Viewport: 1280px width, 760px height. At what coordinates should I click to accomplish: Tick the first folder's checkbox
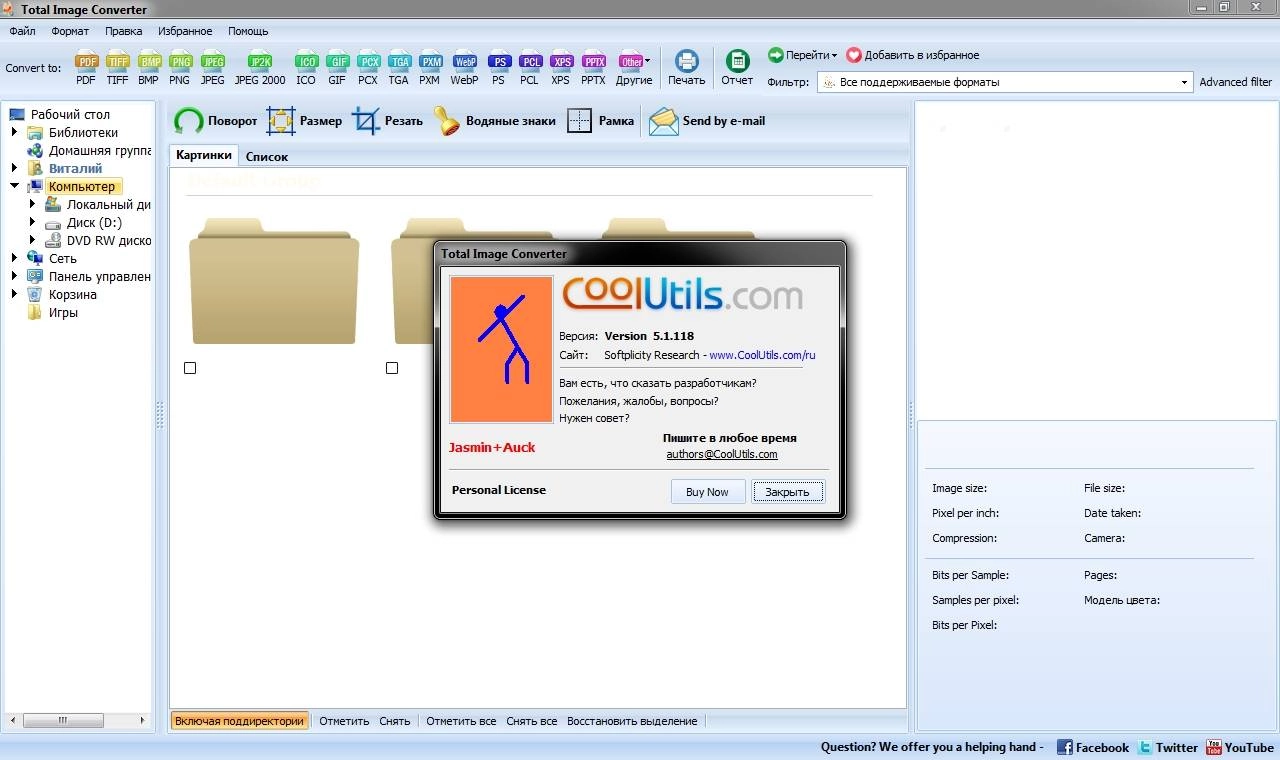coord(190,368)
